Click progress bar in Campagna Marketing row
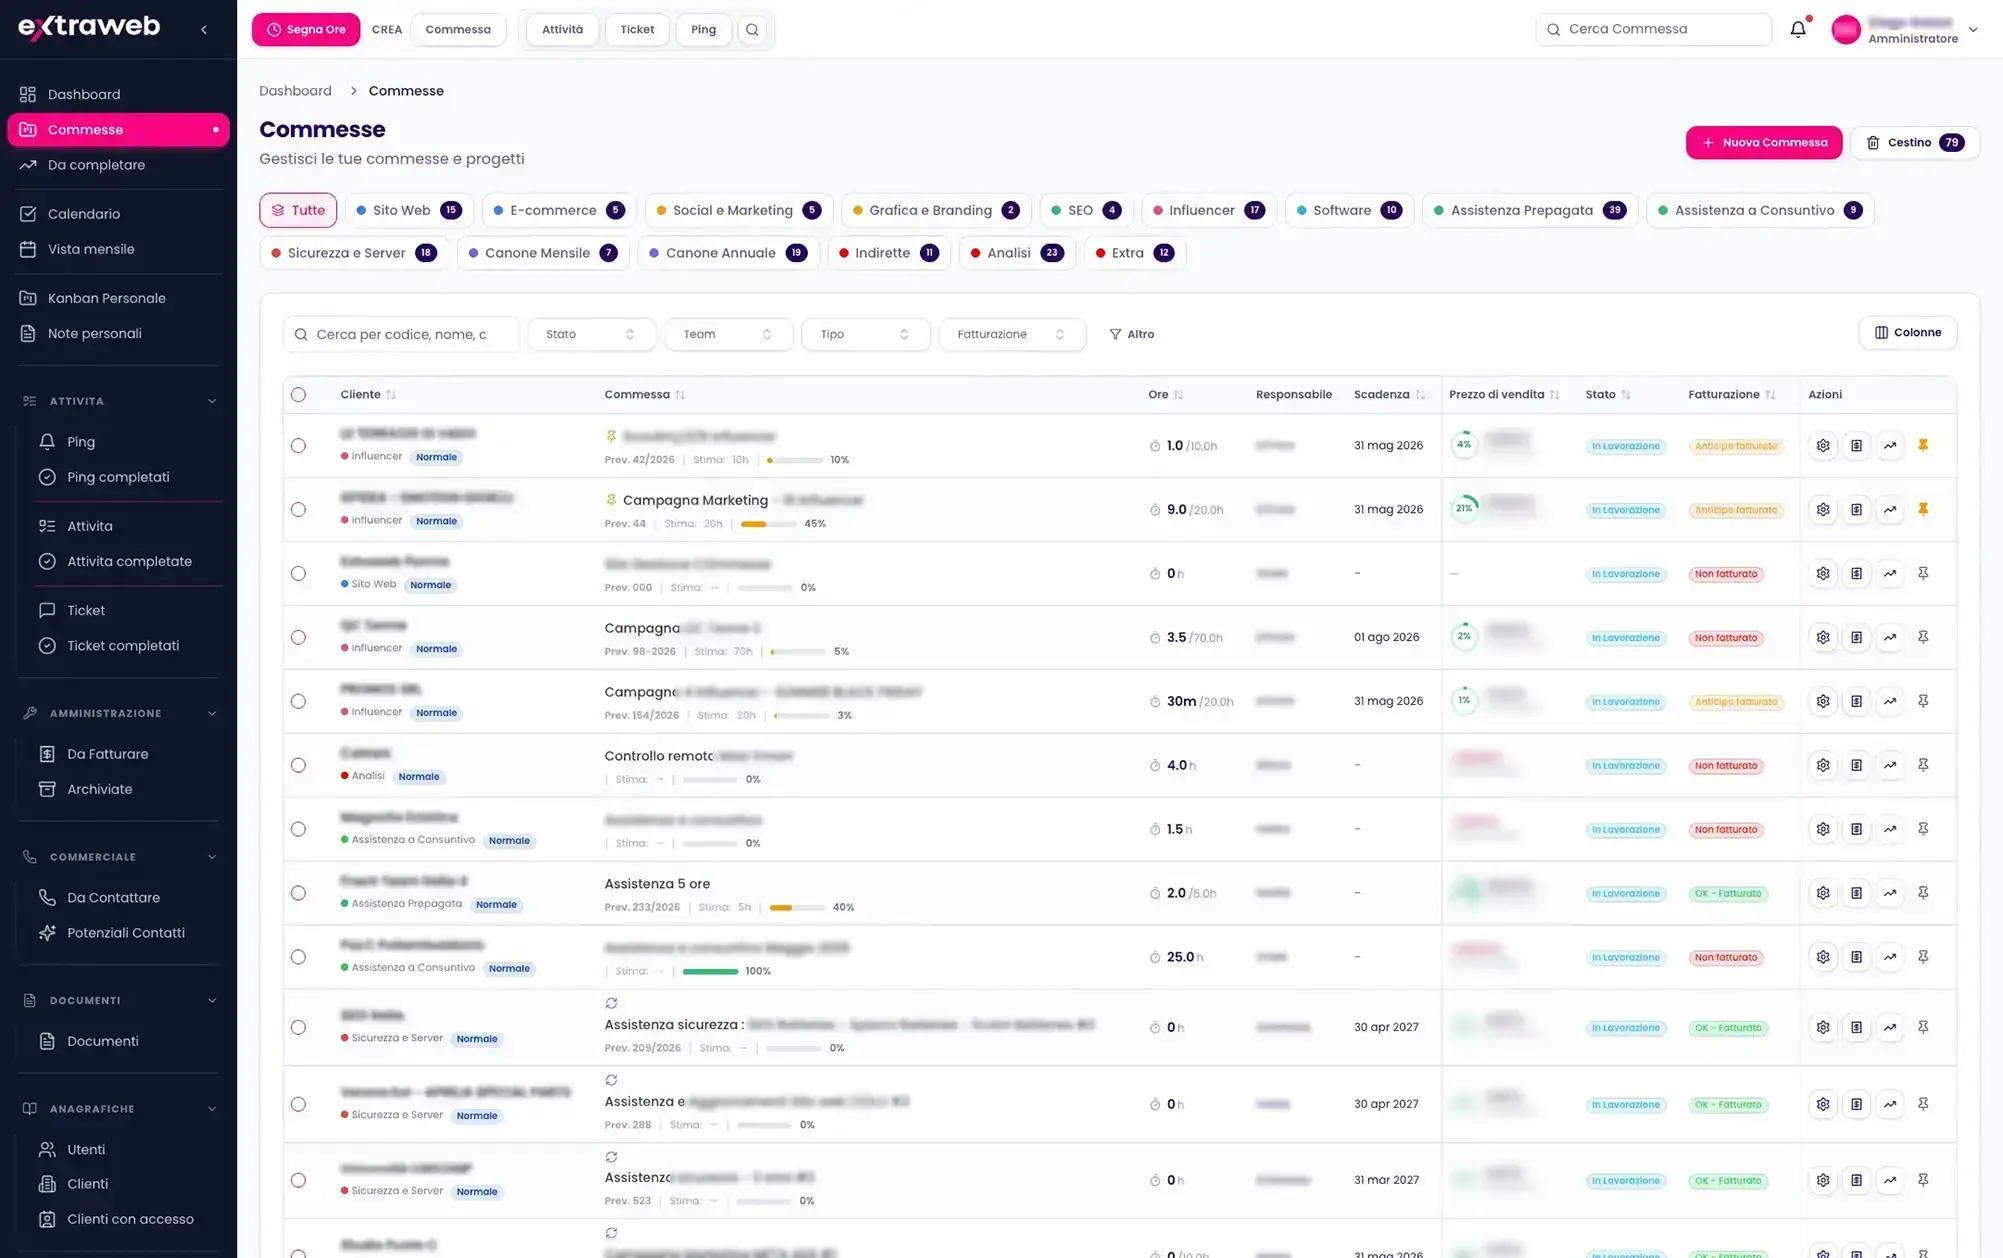The width and height of the screenshot is (2003, 1258). pos(768,524)
